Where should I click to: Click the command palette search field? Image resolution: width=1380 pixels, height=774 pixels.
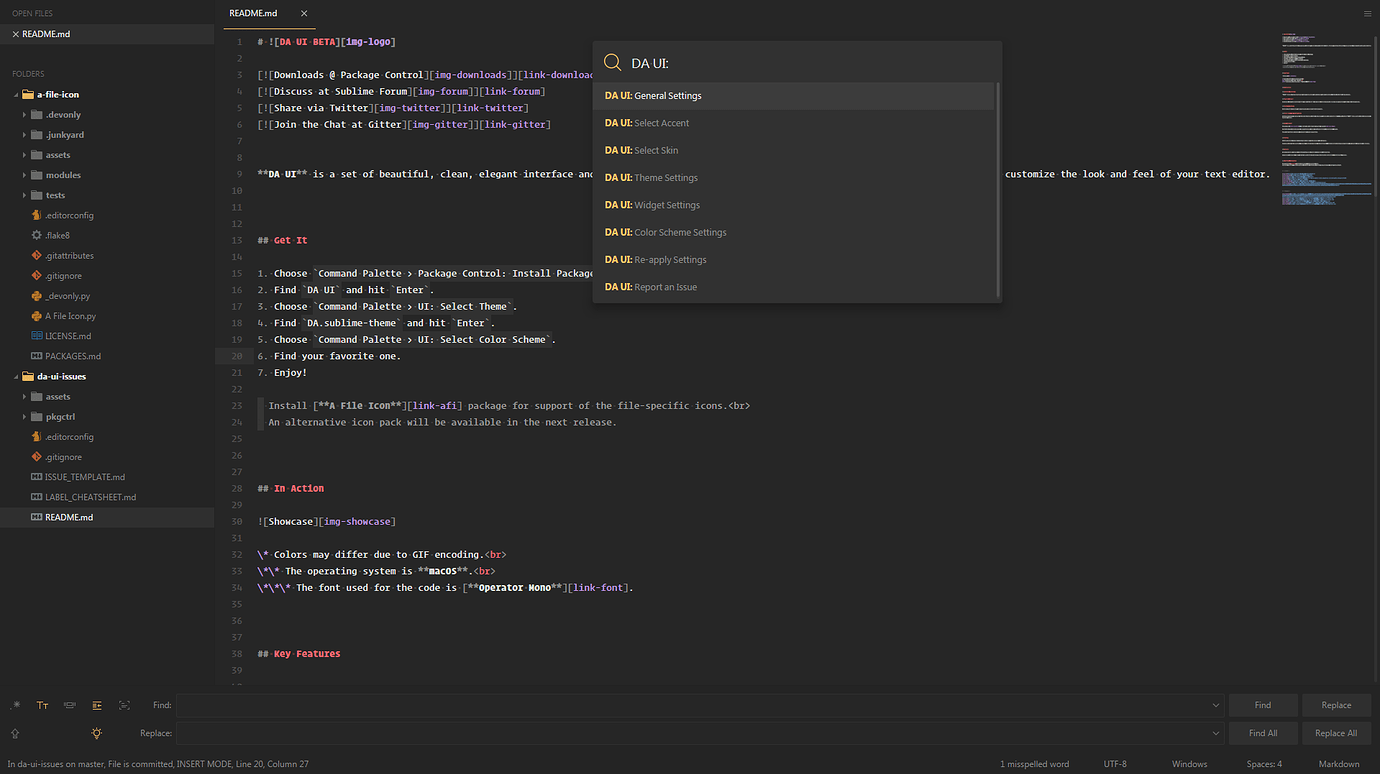810,63
